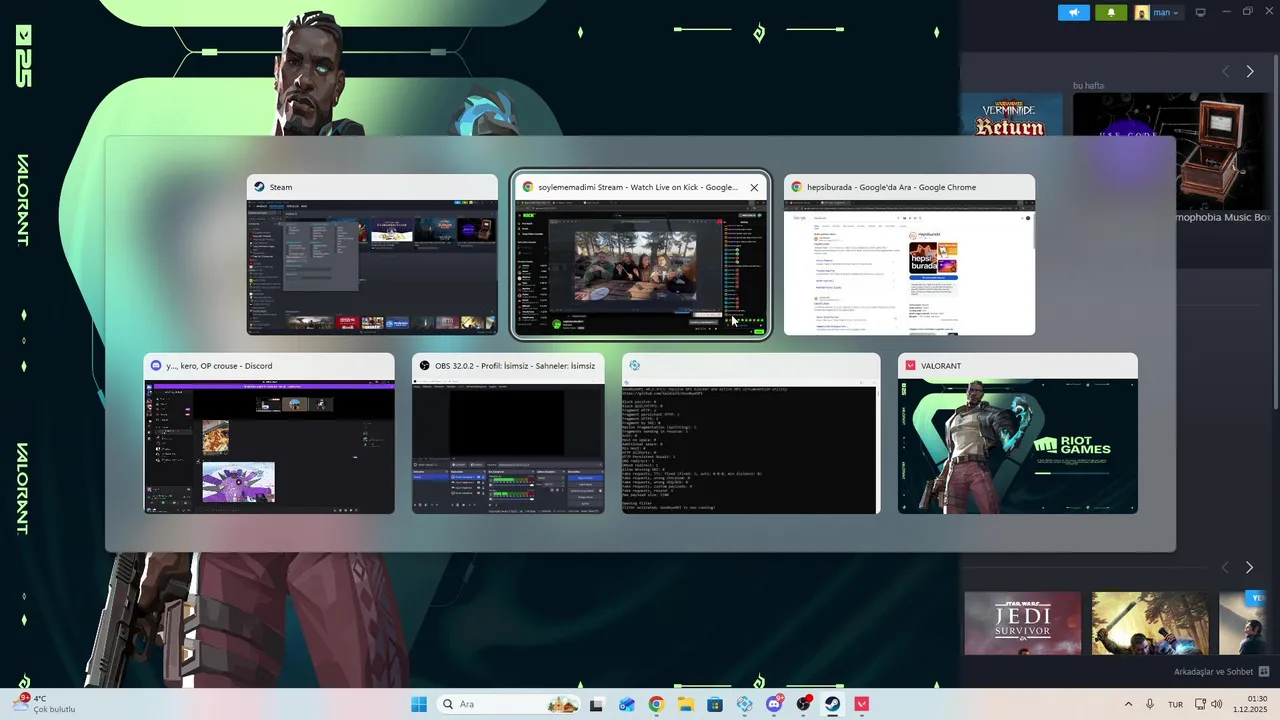Open File Explorer from the taskbar

[685, 704]
